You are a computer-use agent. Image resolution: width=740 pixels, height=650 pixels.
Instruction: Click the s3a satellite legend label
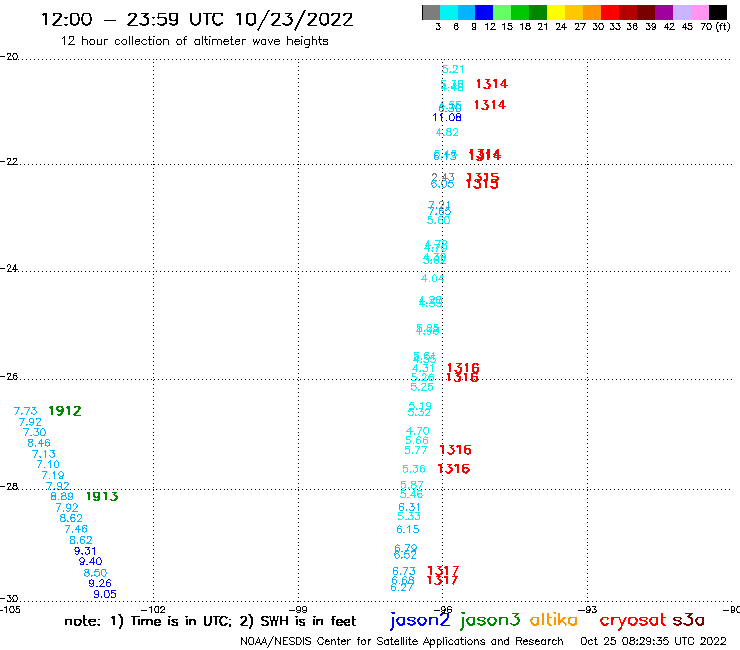[x=689, y=620]
